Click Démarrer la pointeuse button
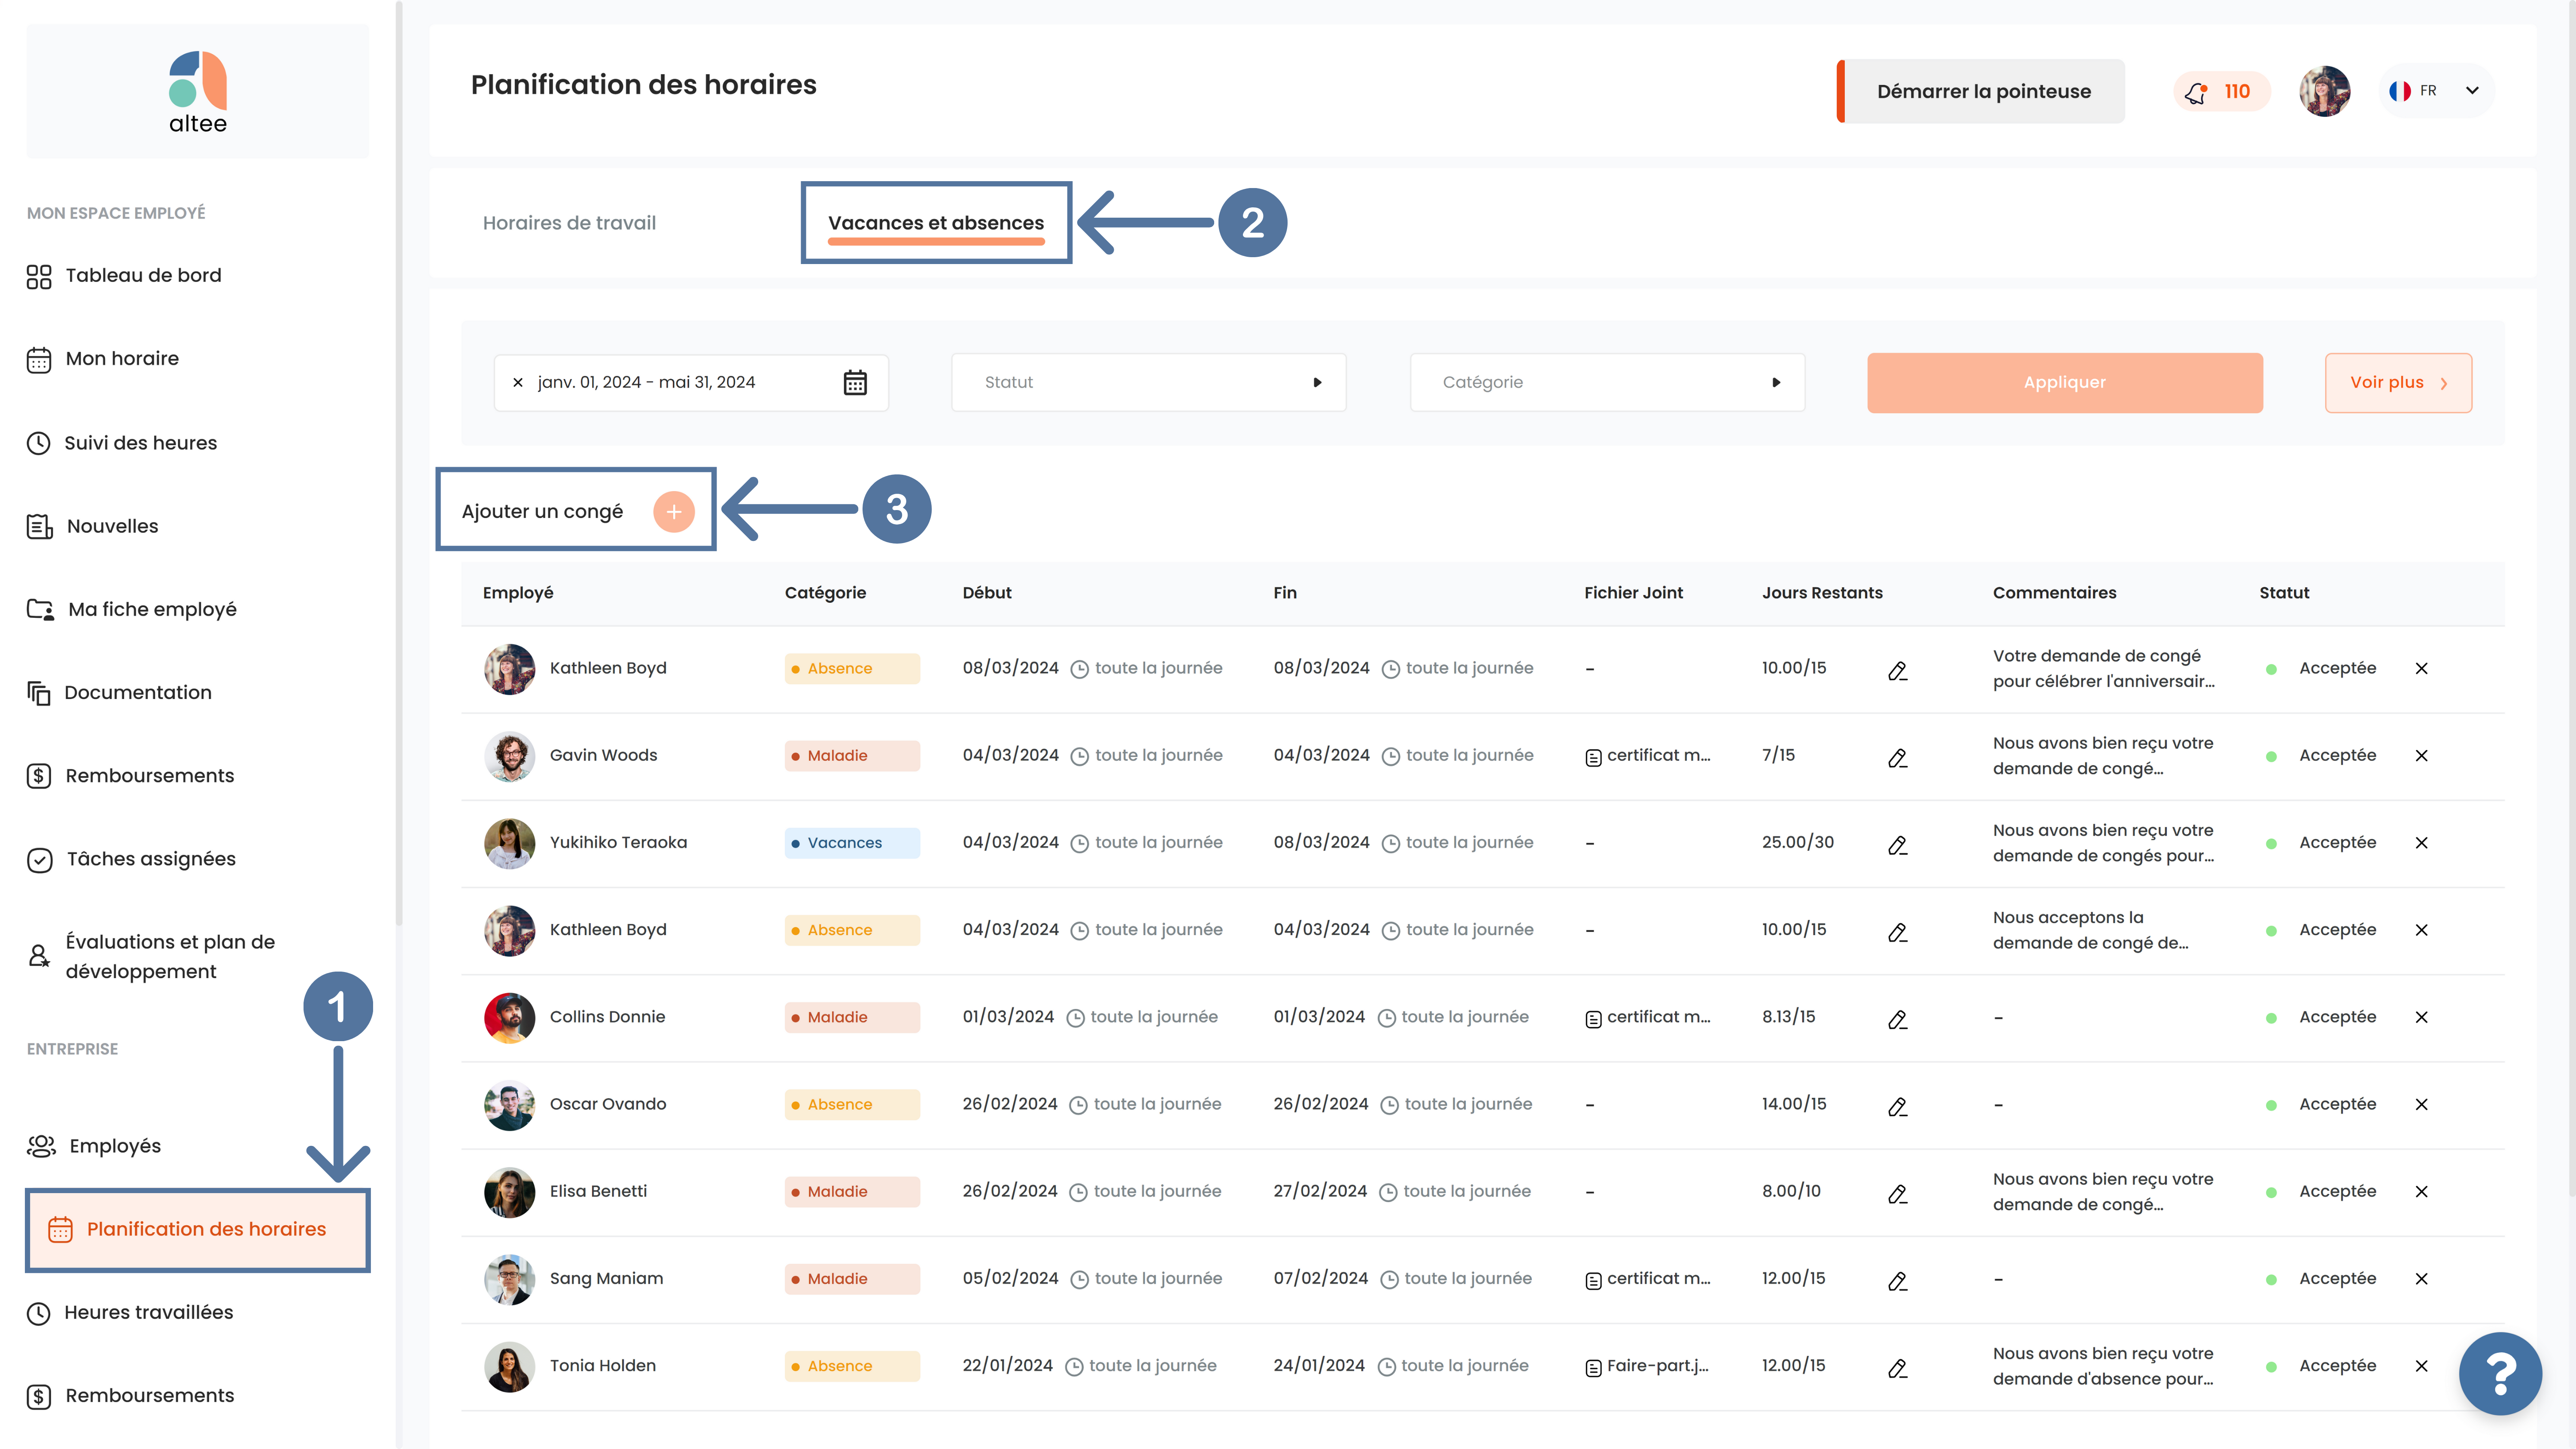 1982,91
